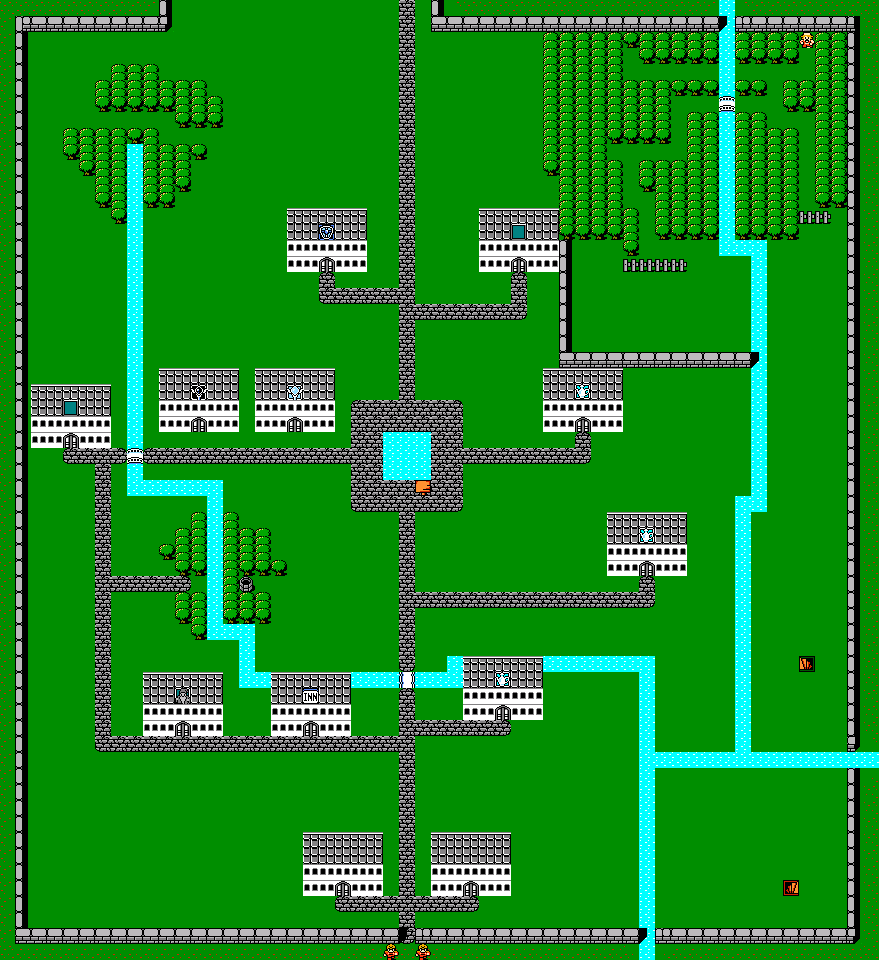The height and width of the screenshot is (960, 879).
Task: Click the white bridge in the northeast forest
Action: (727, 103)
